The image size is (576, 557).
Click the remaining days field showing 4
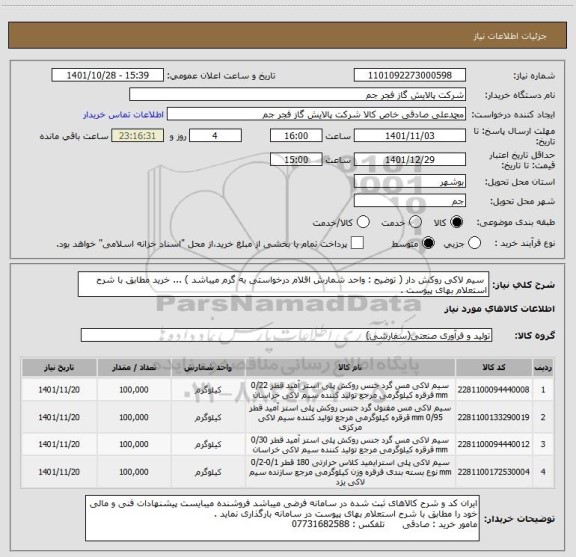(215, 136)
